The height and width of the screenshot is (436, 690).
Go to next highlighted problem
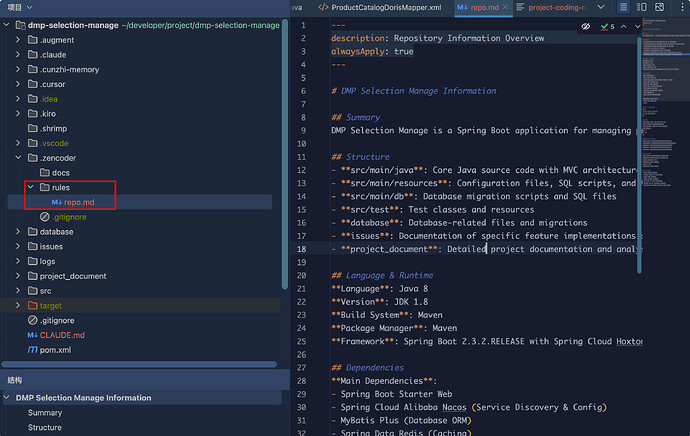pyautogui.click(x=637, y=26)
